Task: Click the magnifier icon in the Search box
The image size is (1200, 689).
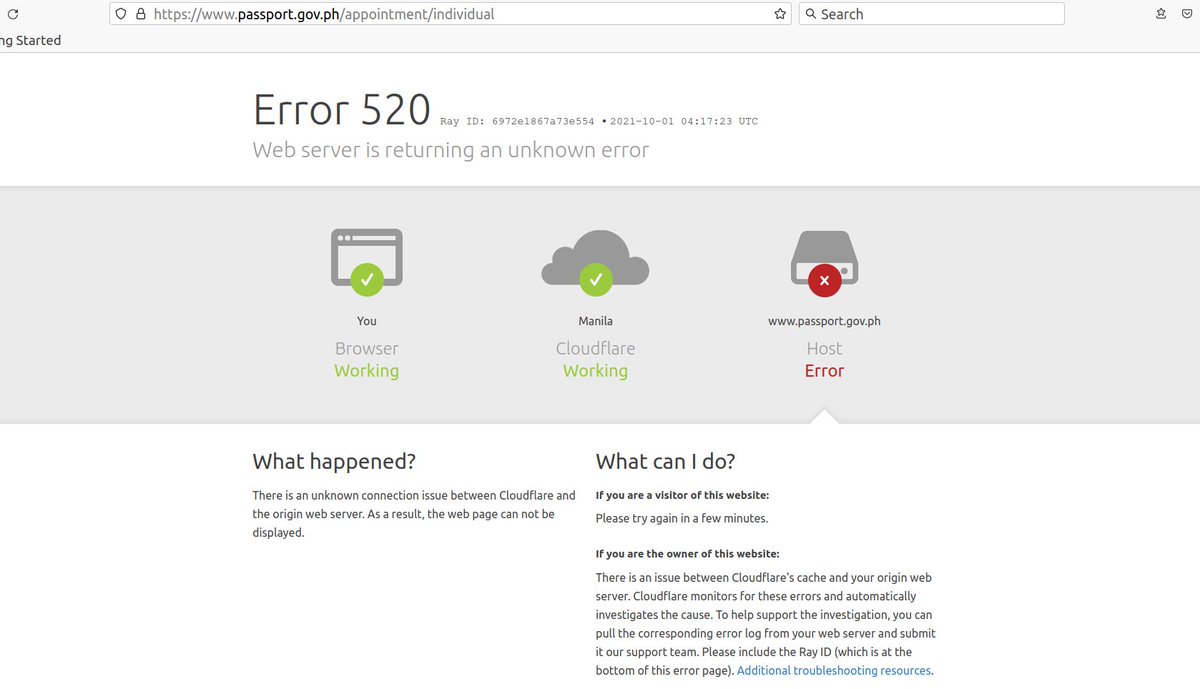Action: point(810,14)
